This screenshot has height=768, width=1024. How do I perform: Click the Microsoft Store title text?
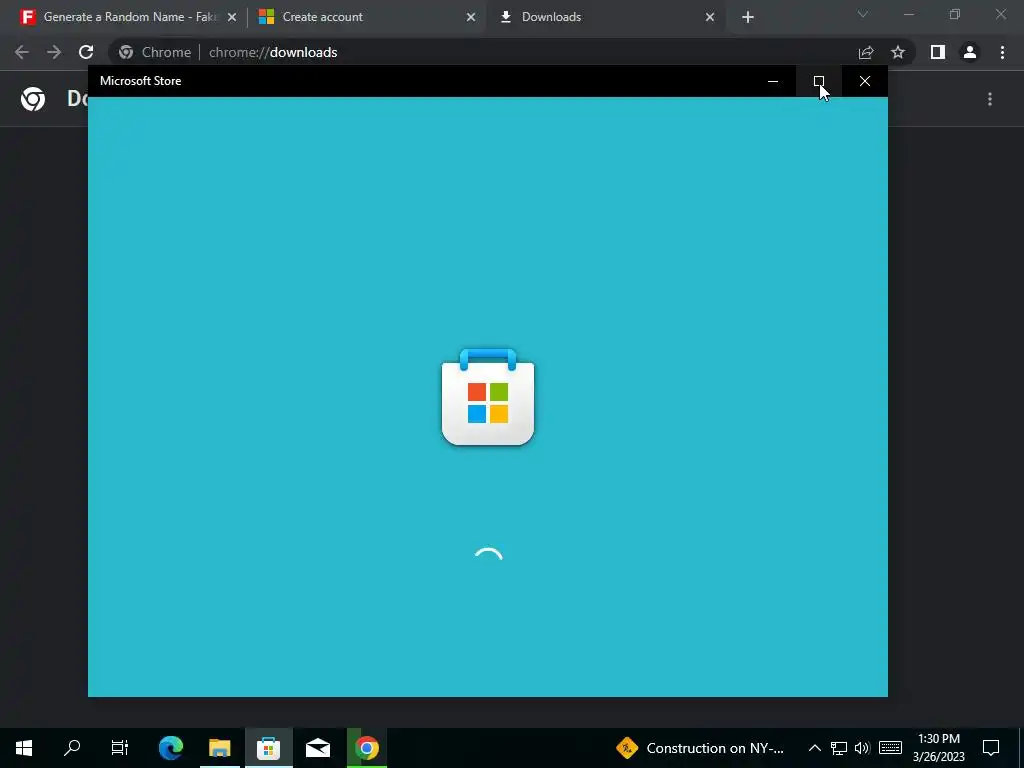click(140, 81)
